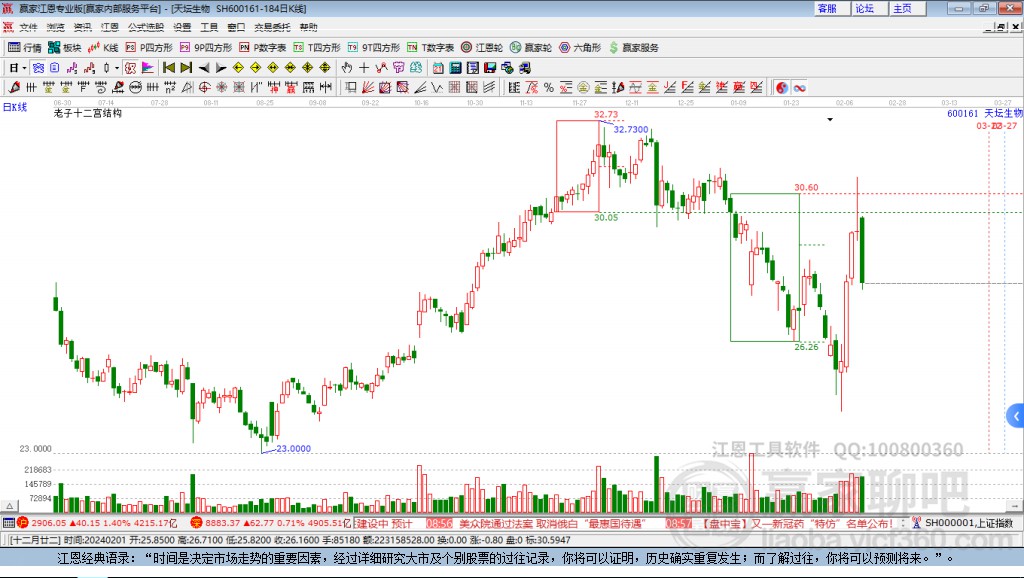Click the 32.7300 high price label
Screen dimensions: 1024x578
(631, 129)
